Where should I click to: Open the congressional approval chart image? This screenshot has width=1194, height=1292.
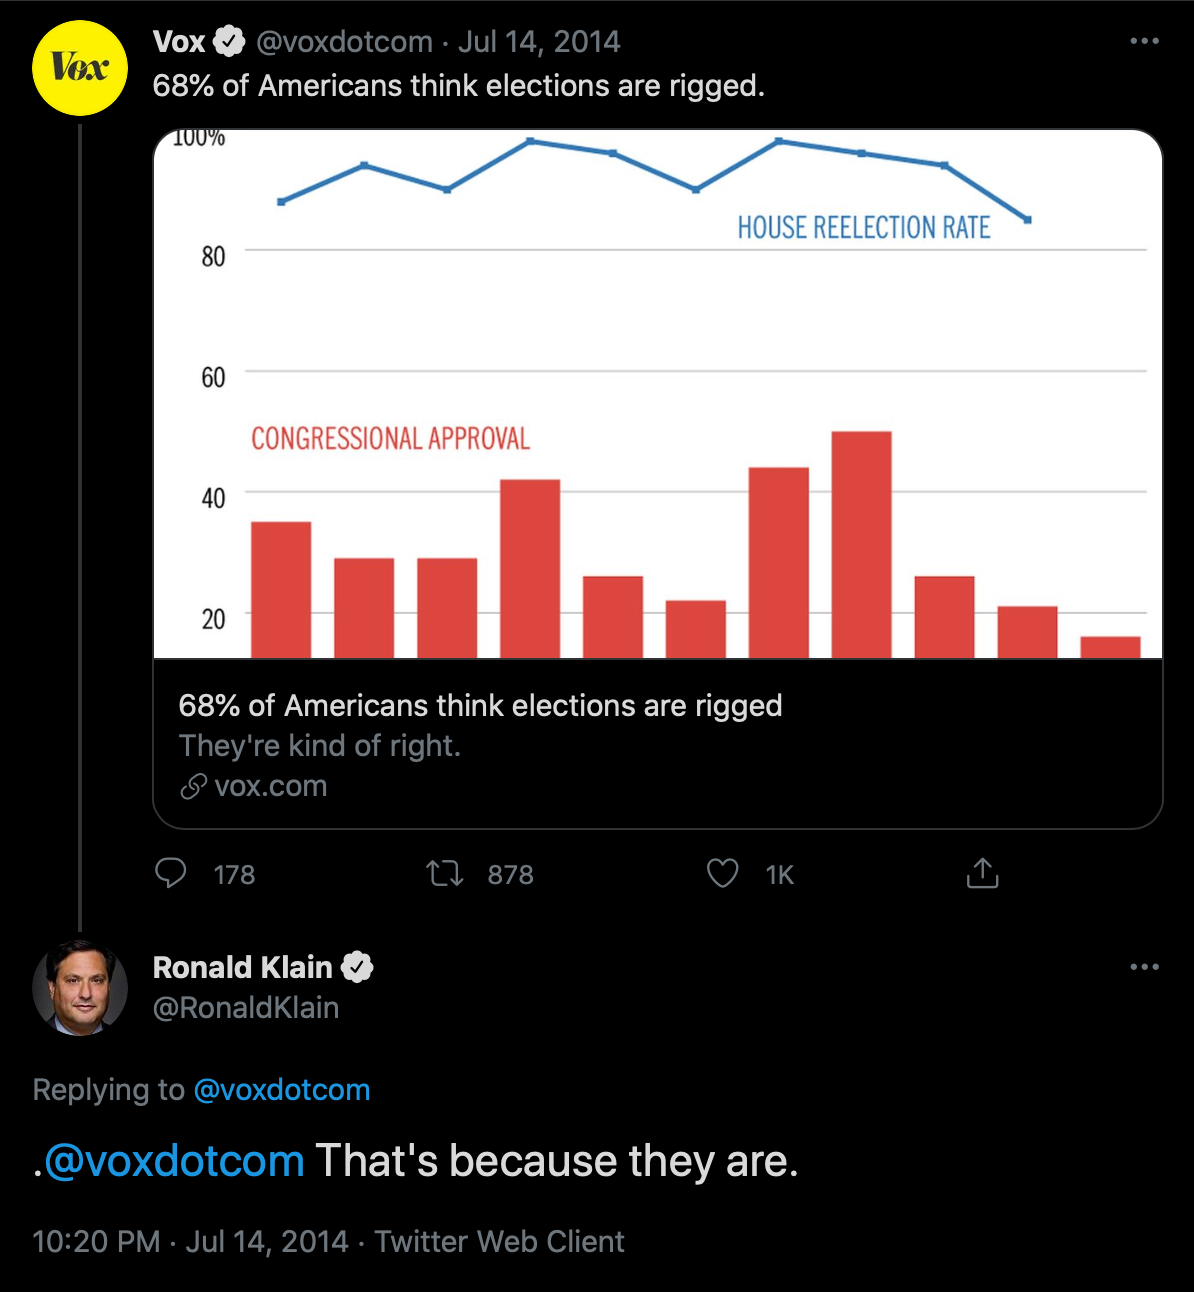point(658,394)
